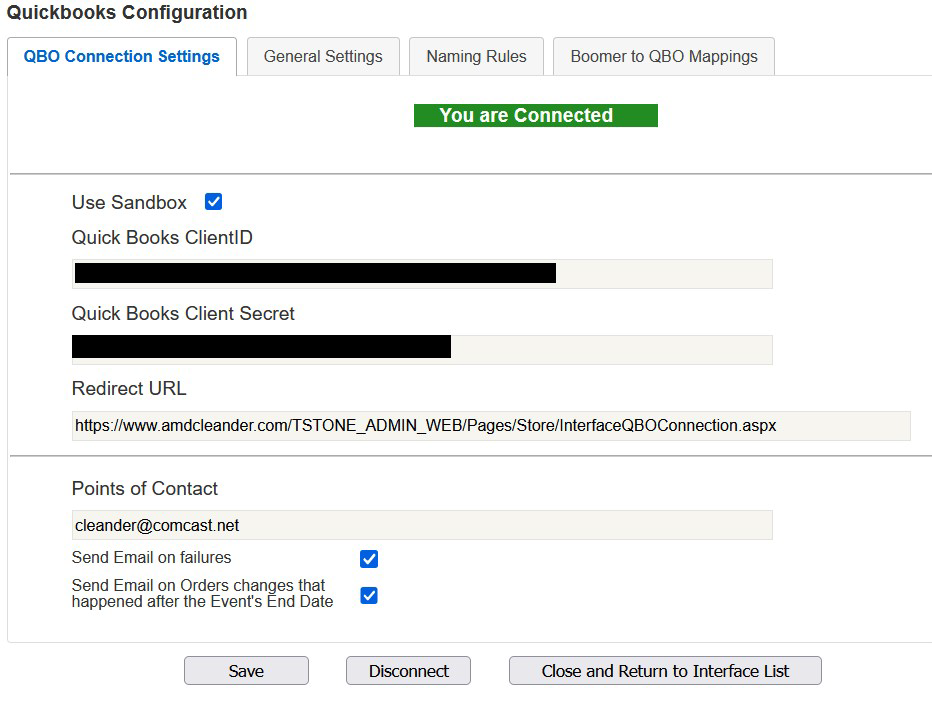Click the Redirect URL label

pyautogui.click(x=129, y=388)
